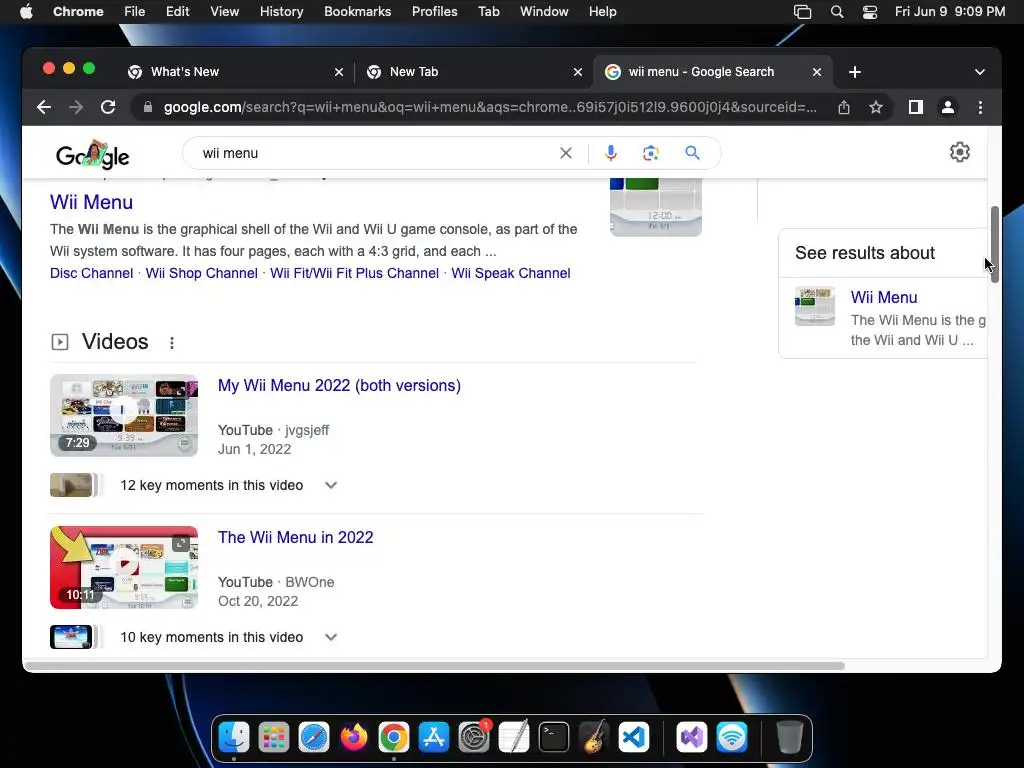Expand 10 key moments in this video
The width and height of the screenshot is (1024, 768).
pyautogui.click(x=330, y=637)
